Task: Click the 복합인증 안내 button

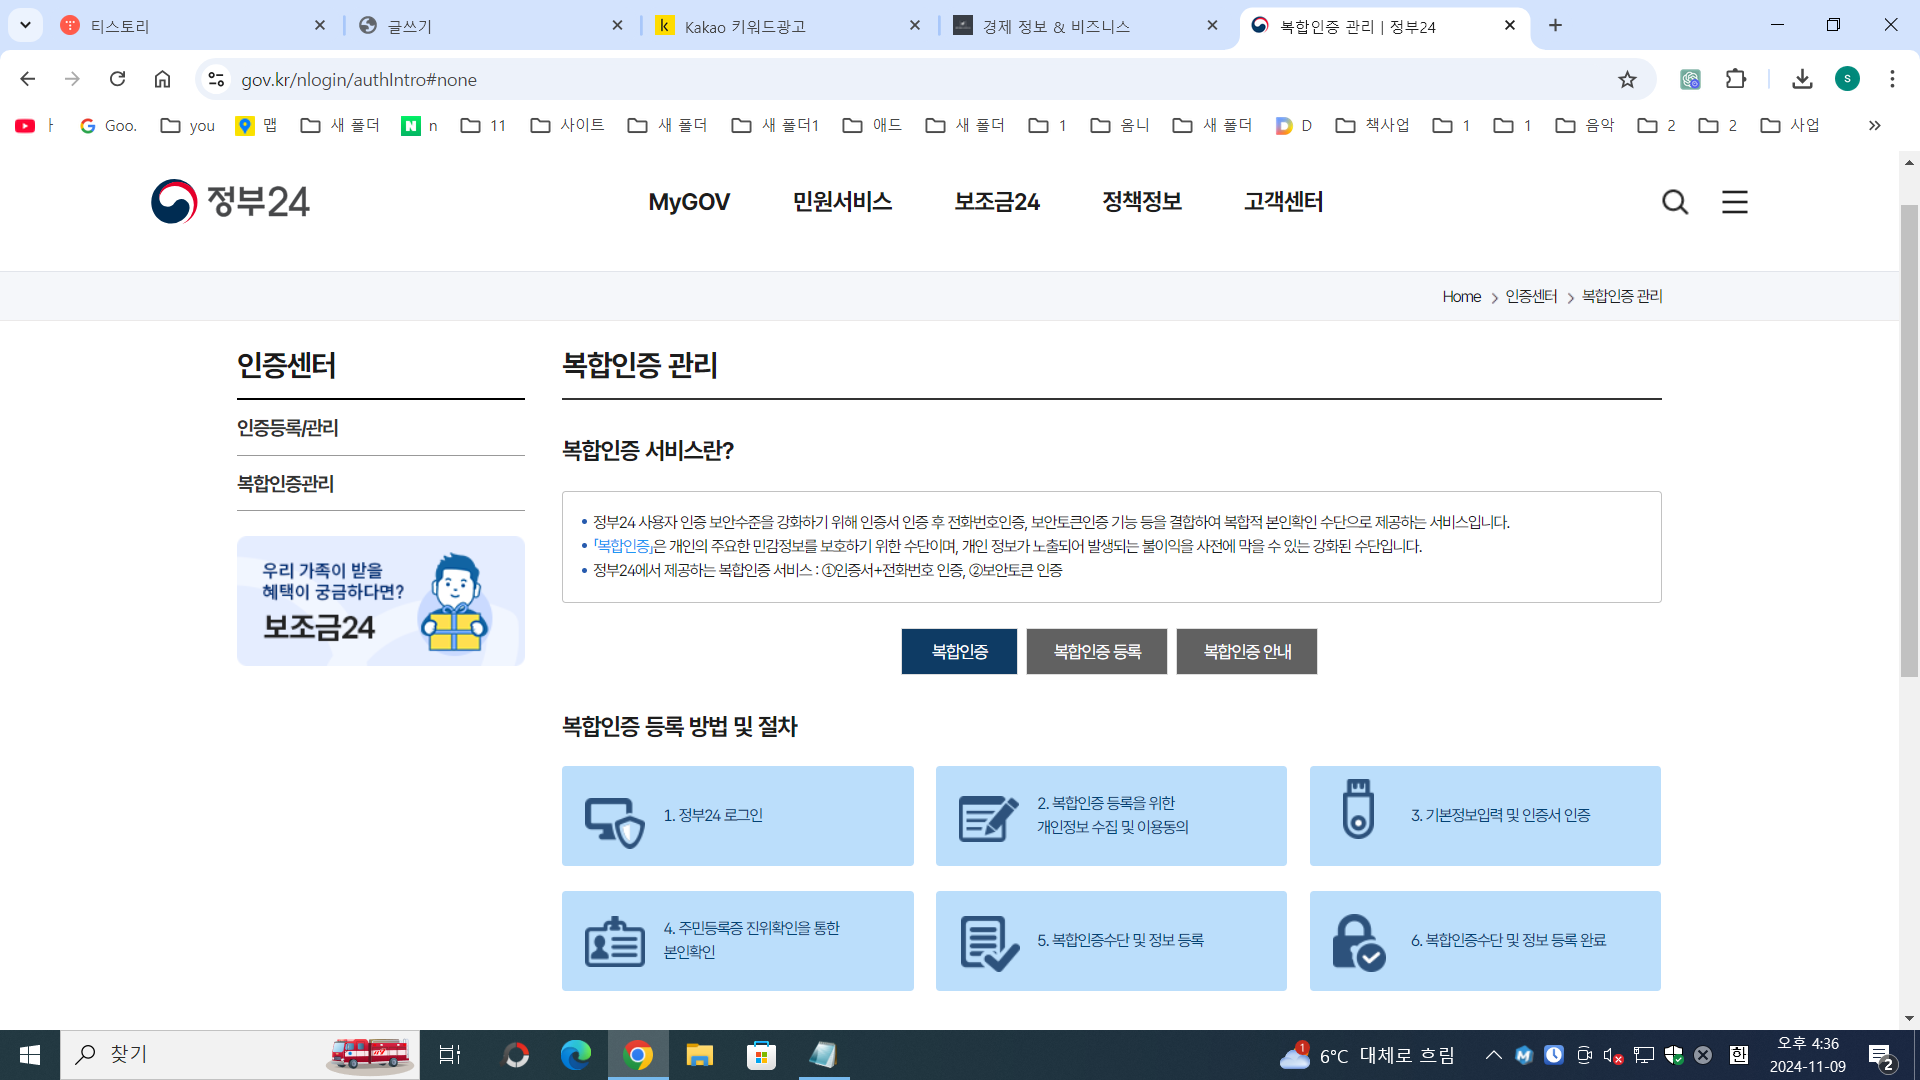Action: pos(1246,651)
